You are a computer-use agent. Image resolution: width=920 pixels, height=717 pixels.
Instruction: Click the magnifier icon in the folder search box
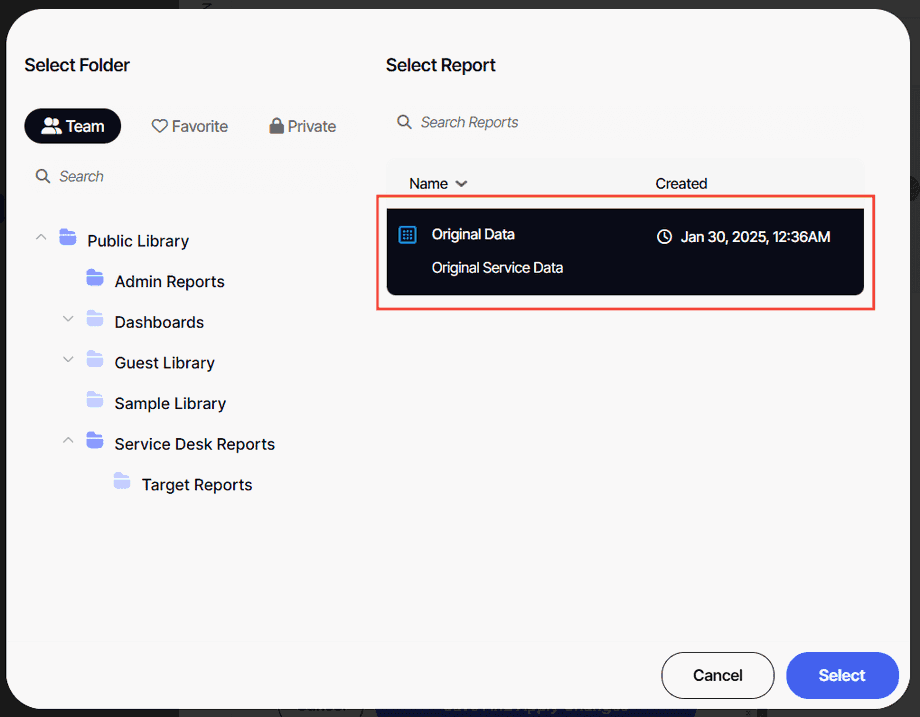44,176
